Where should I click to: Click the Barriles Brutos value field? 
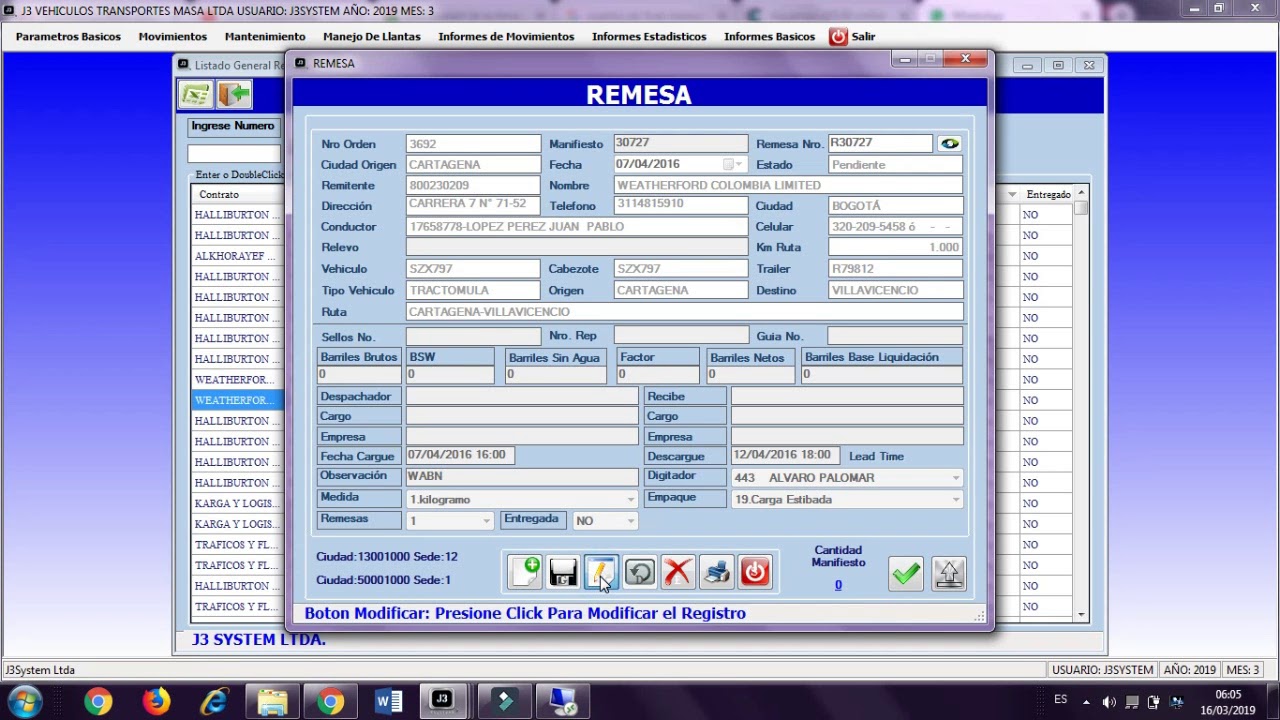point(360,375)
